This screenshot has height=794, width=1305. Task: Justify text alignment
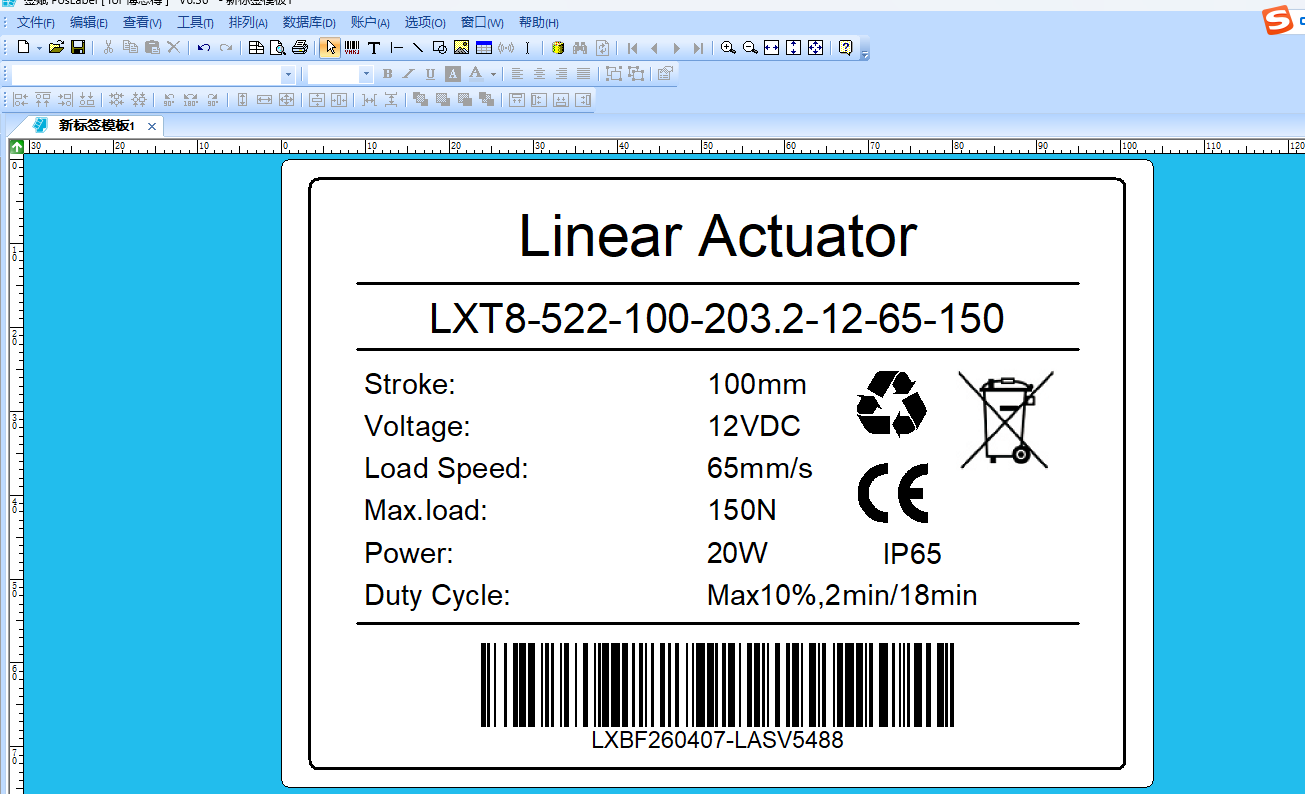tap(583, 74)
